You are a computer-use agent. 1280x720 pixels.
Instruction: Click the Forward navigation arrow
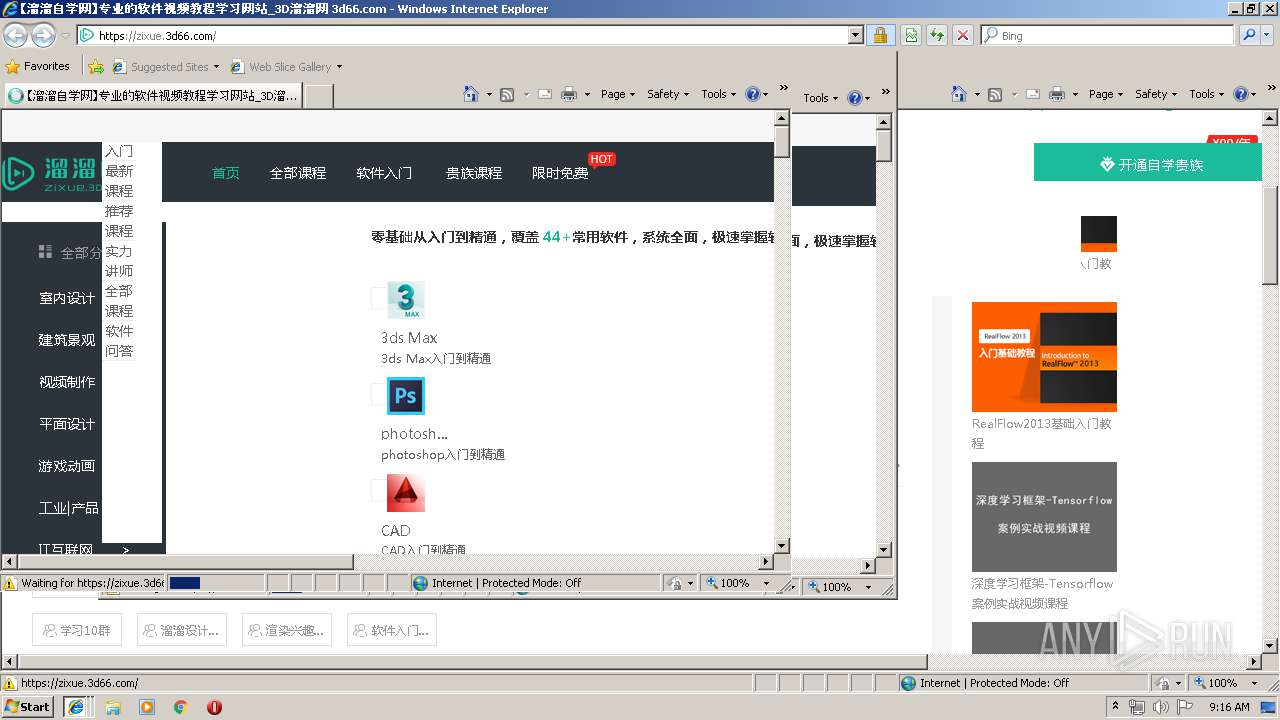[43, 35]
